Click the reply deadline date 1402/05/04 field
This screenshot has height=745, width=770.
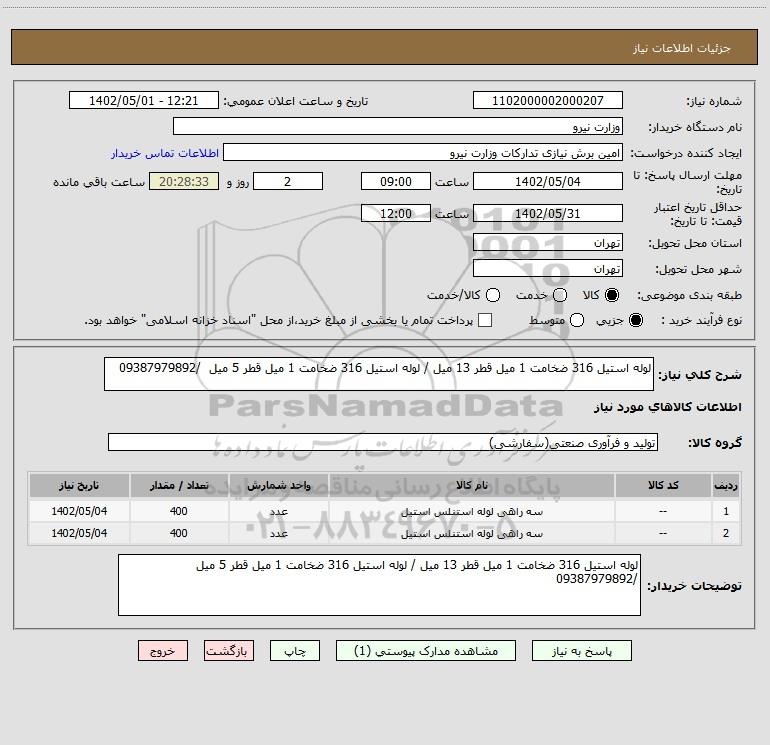click(548, 181)
